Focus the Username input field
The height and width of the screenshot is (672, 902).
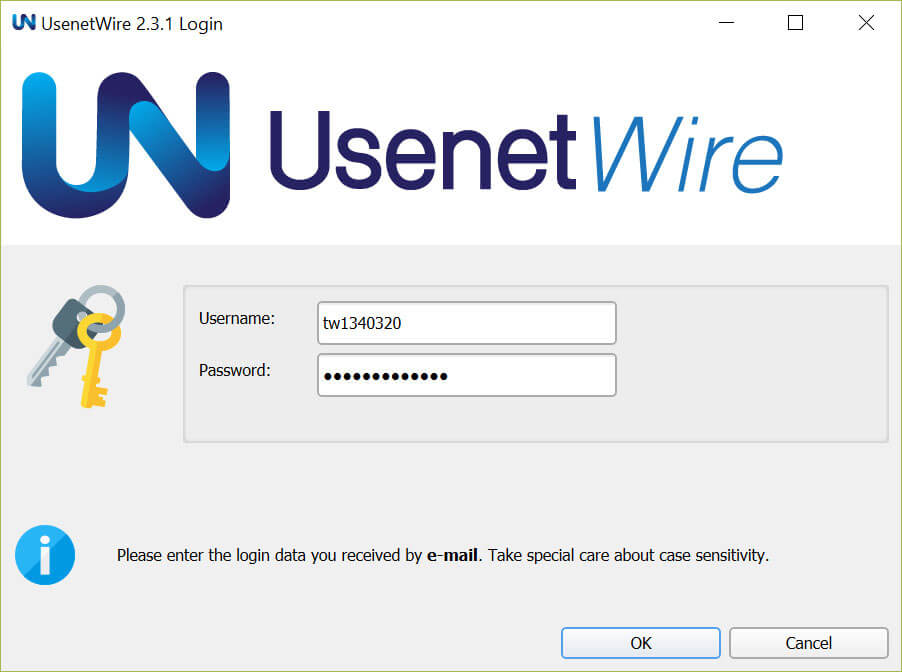pyautogui.click(x=466, y=323)
